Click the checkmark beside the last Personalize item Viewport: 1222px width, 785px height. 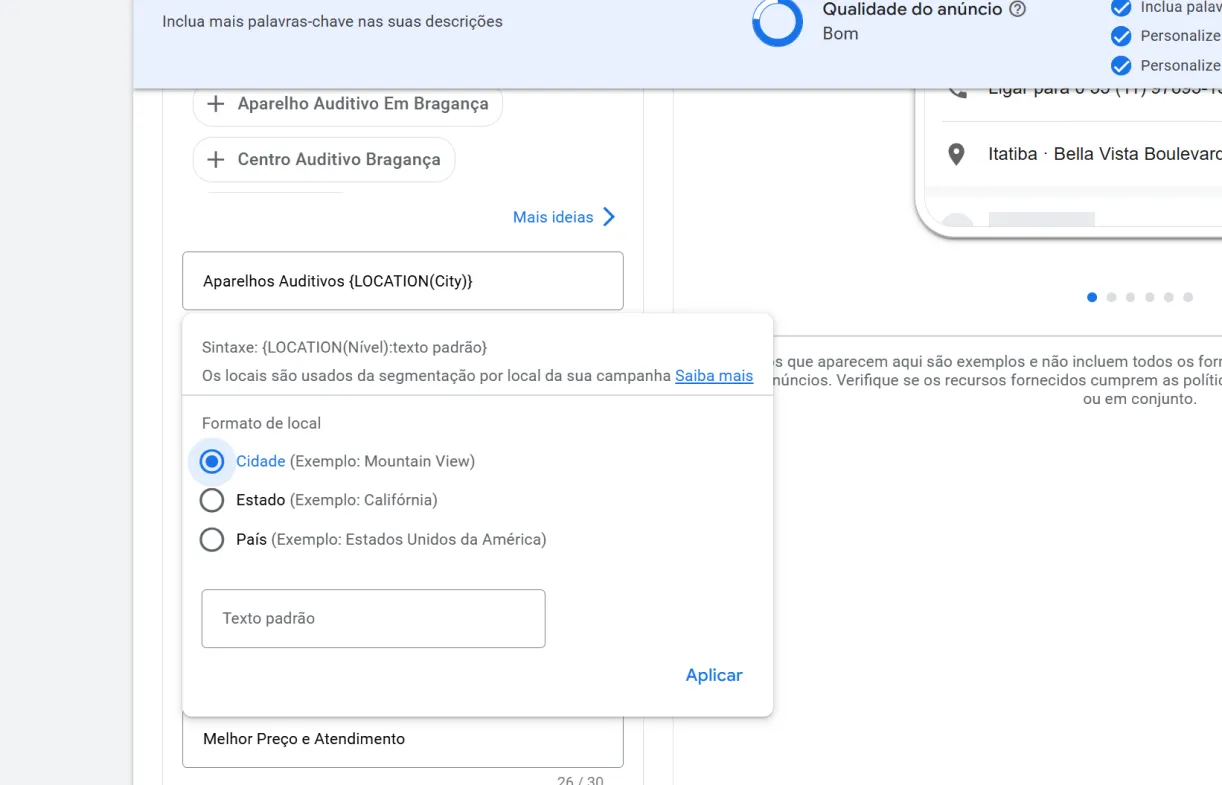pos(1121,66)
